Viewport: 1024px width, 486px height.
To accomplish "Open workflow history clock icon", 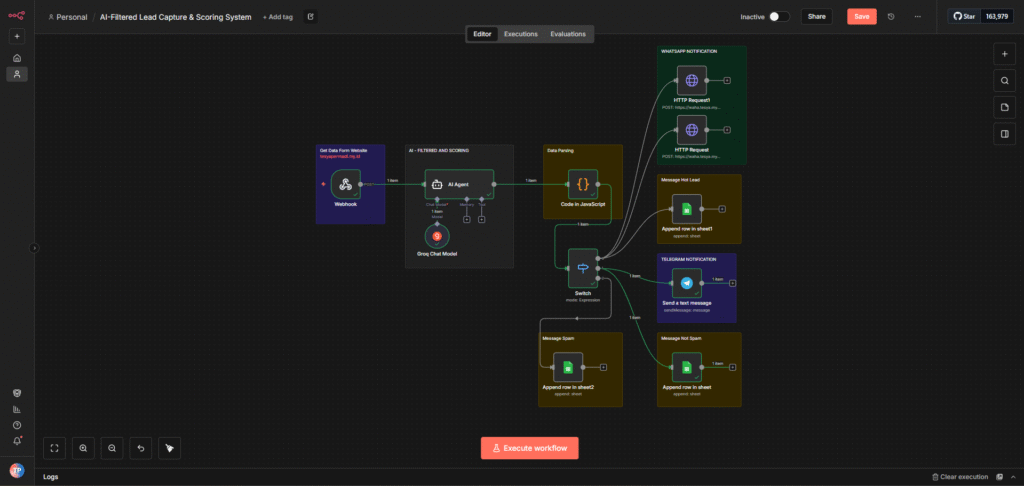I will tap(891, 17).
